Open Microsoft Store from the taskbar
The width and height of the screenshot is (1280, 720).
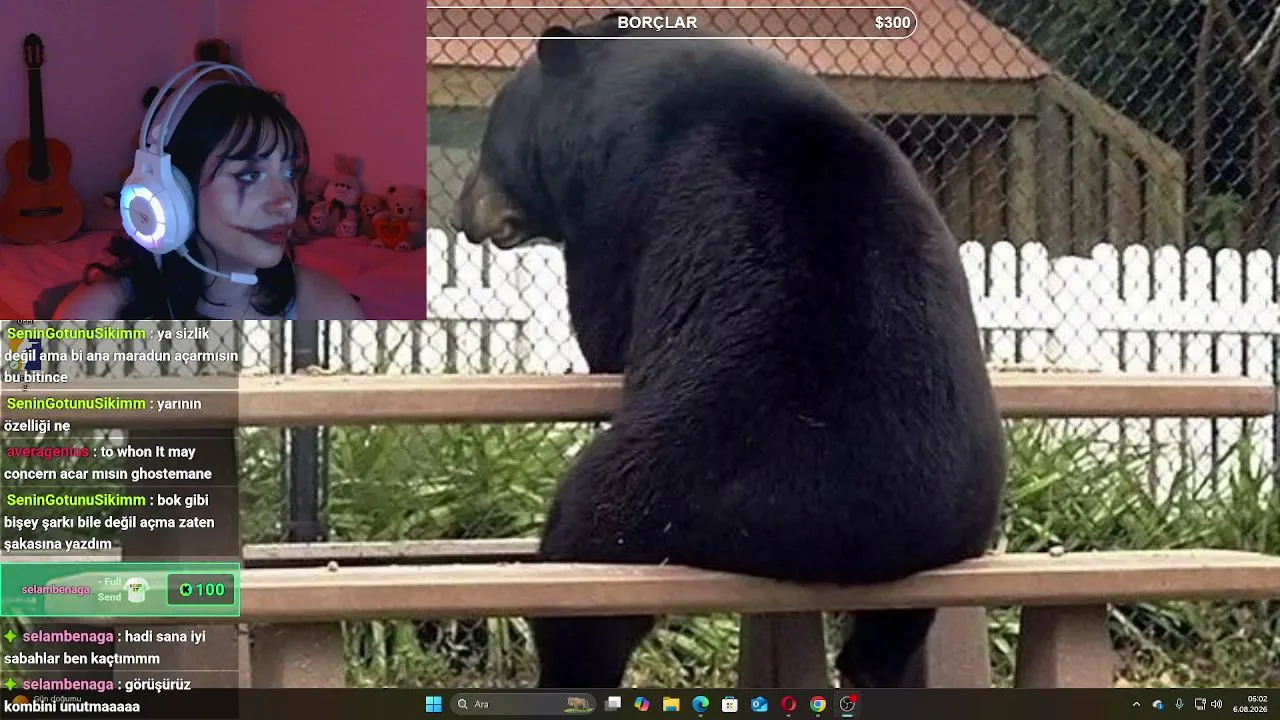(x=730, y=704)
